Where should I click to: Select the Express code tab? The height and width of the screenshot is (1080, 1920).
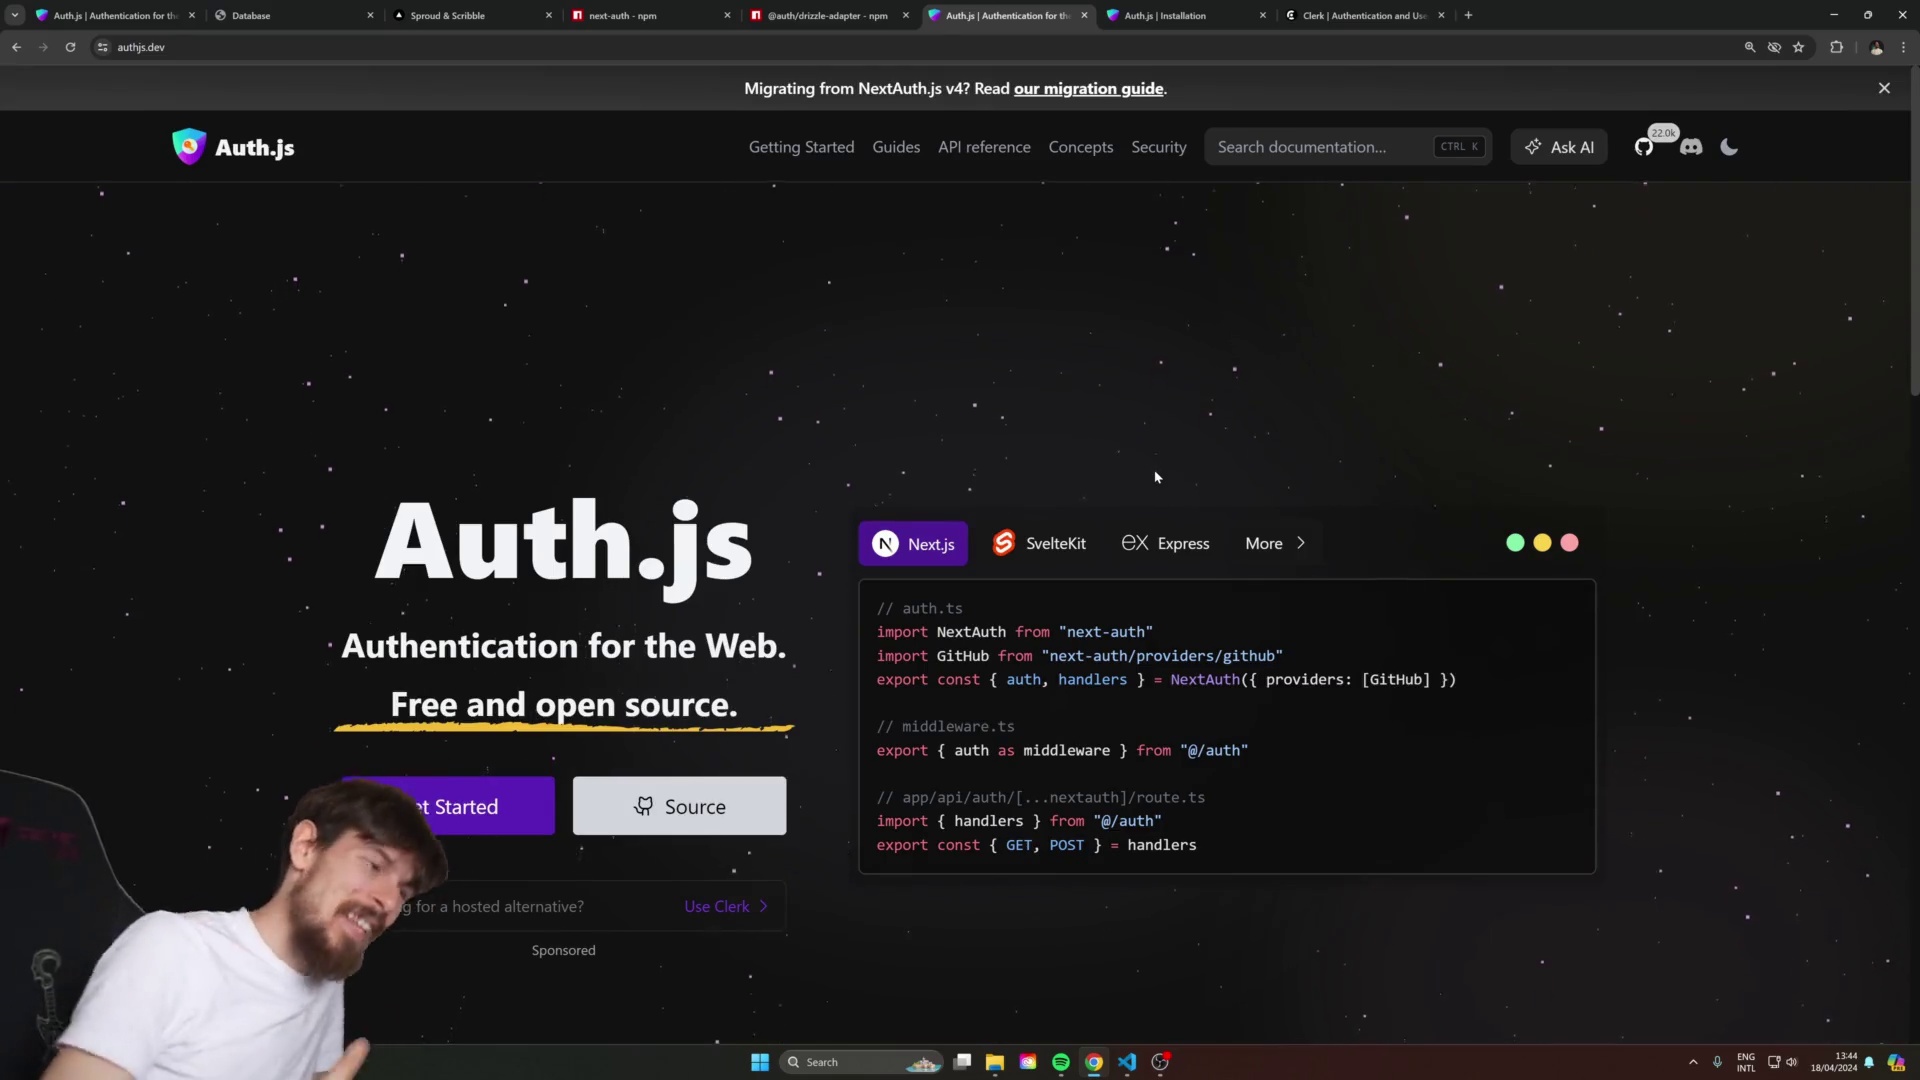coord(1165,543)
